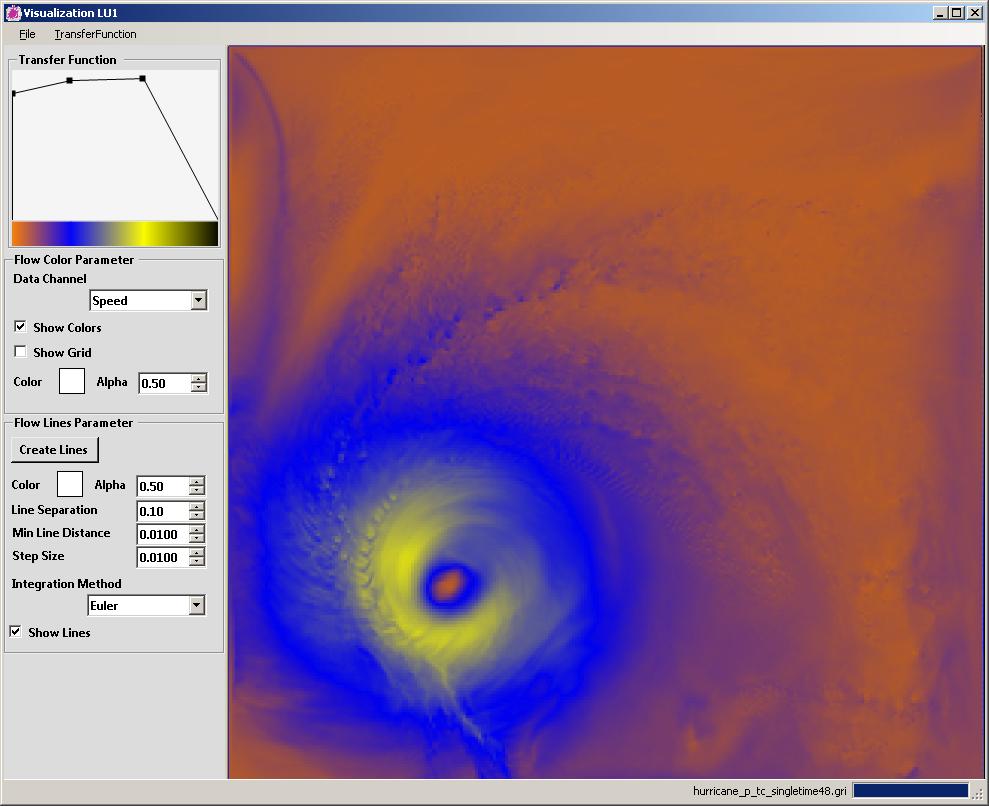Increase Min Line Distance with up arrow
Image resolution: width=989 pixels, height=806 pixels.
(196, 529)
